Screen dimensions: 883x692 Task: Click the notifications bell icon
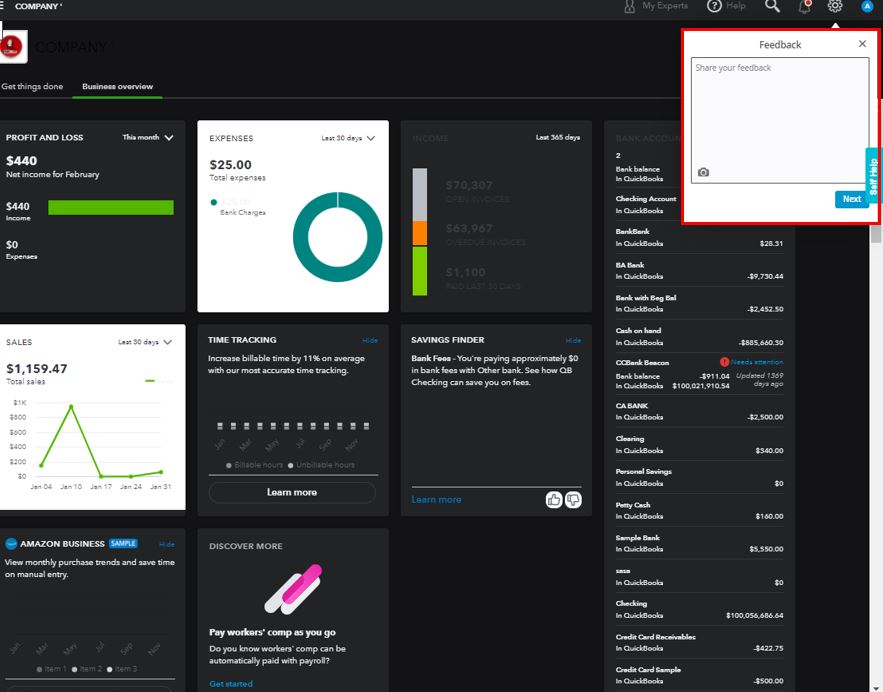(x=804, y=6)
